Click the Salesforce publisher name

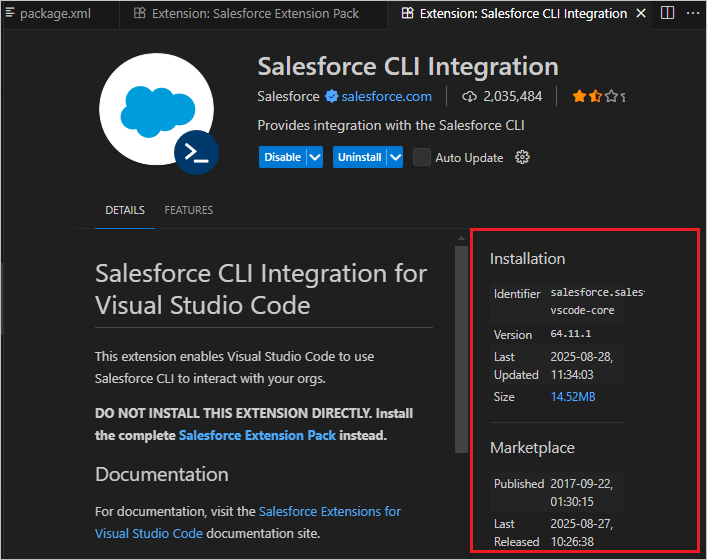288,96
